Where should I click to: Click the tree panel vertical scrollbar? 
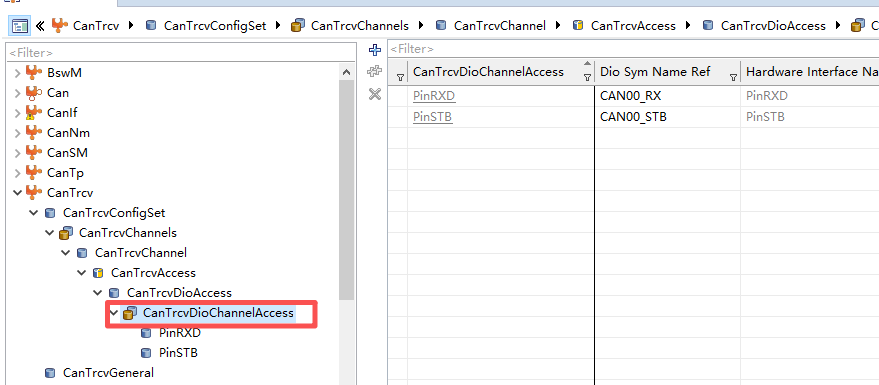point(346,191)
